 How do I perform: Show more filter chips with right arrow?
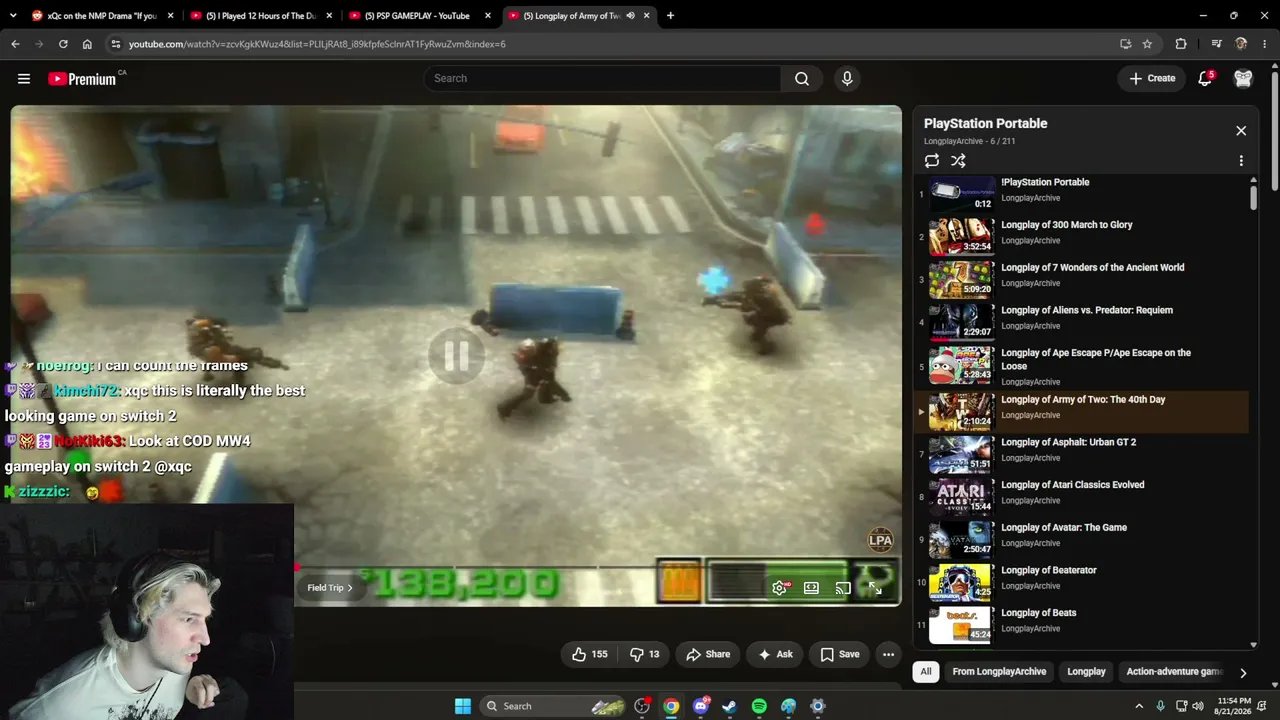[1243, 673]
